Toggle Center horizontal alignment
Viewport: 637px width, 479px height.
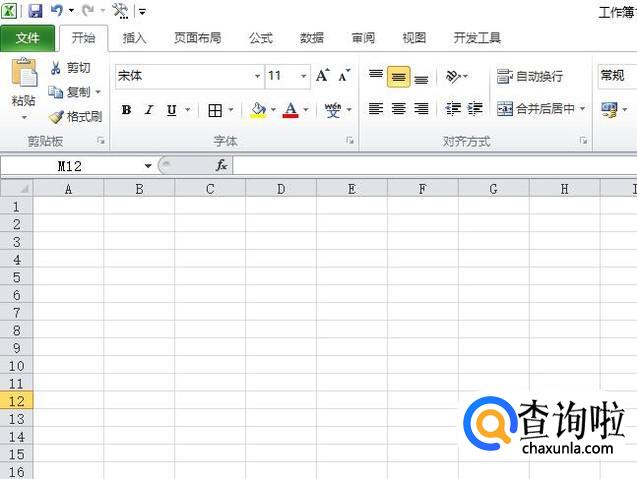pyautogui.click(x=399, y=109)
